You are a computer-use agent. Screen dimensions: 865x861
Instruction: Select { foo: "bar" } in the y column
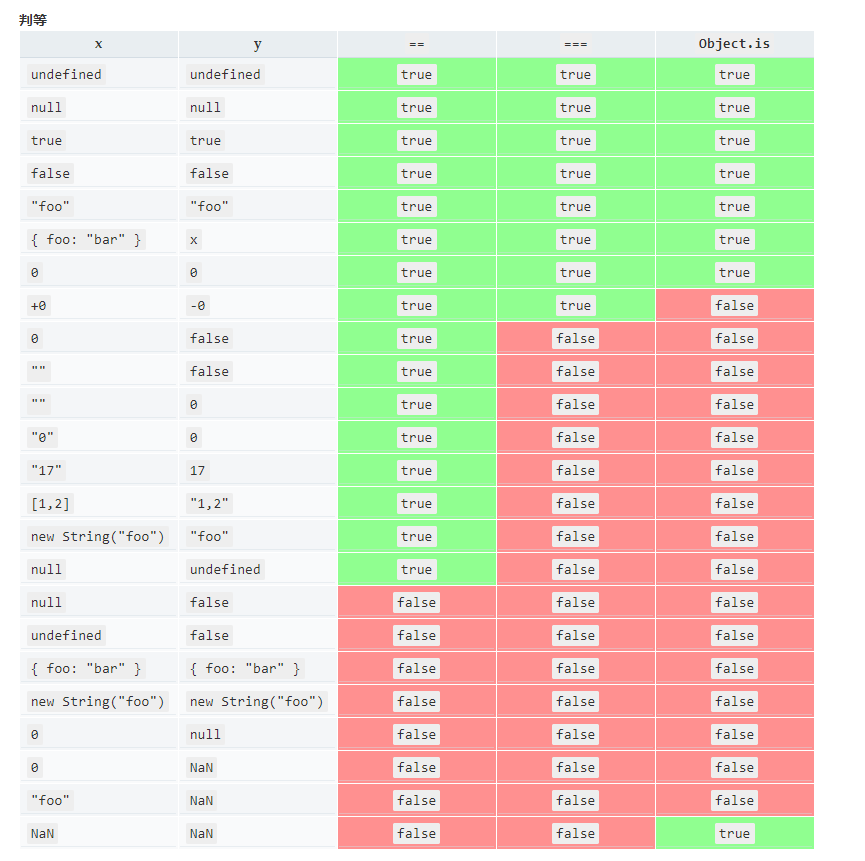click(x=245, y=668)
